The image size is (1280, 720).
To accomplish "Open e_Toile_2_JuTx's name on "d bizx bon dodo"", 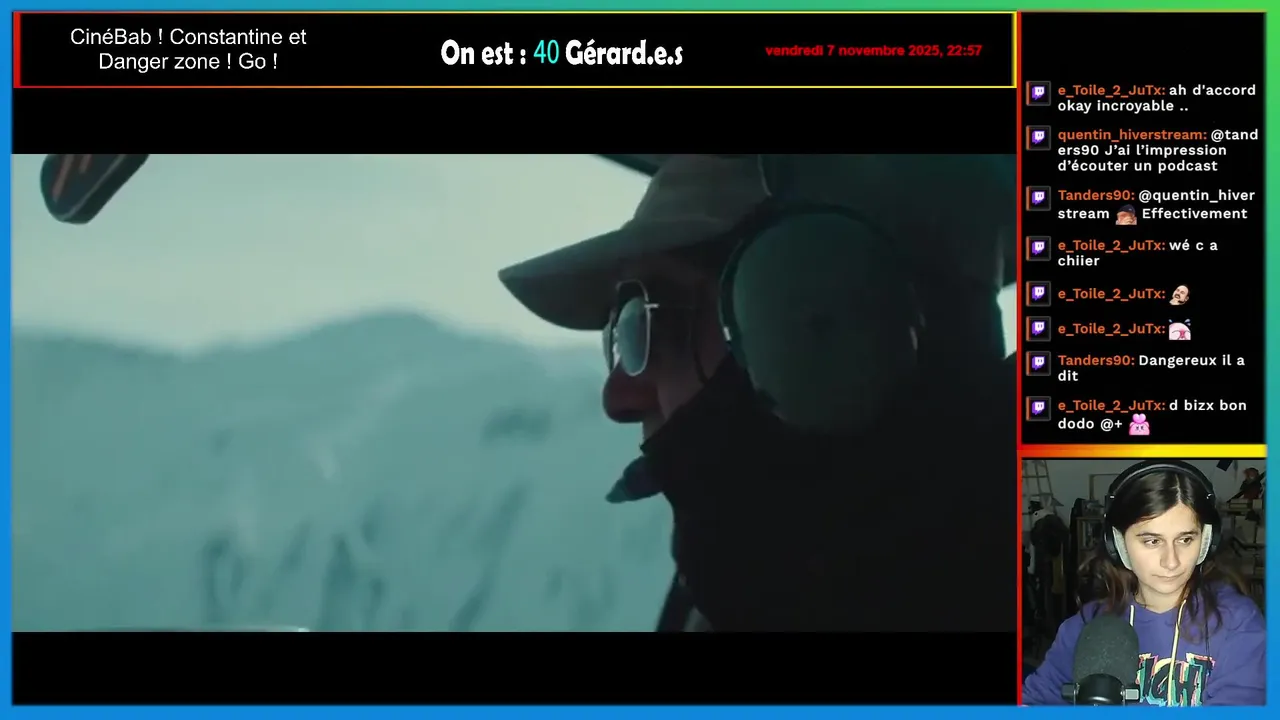I will click(x=1111, y=406).
